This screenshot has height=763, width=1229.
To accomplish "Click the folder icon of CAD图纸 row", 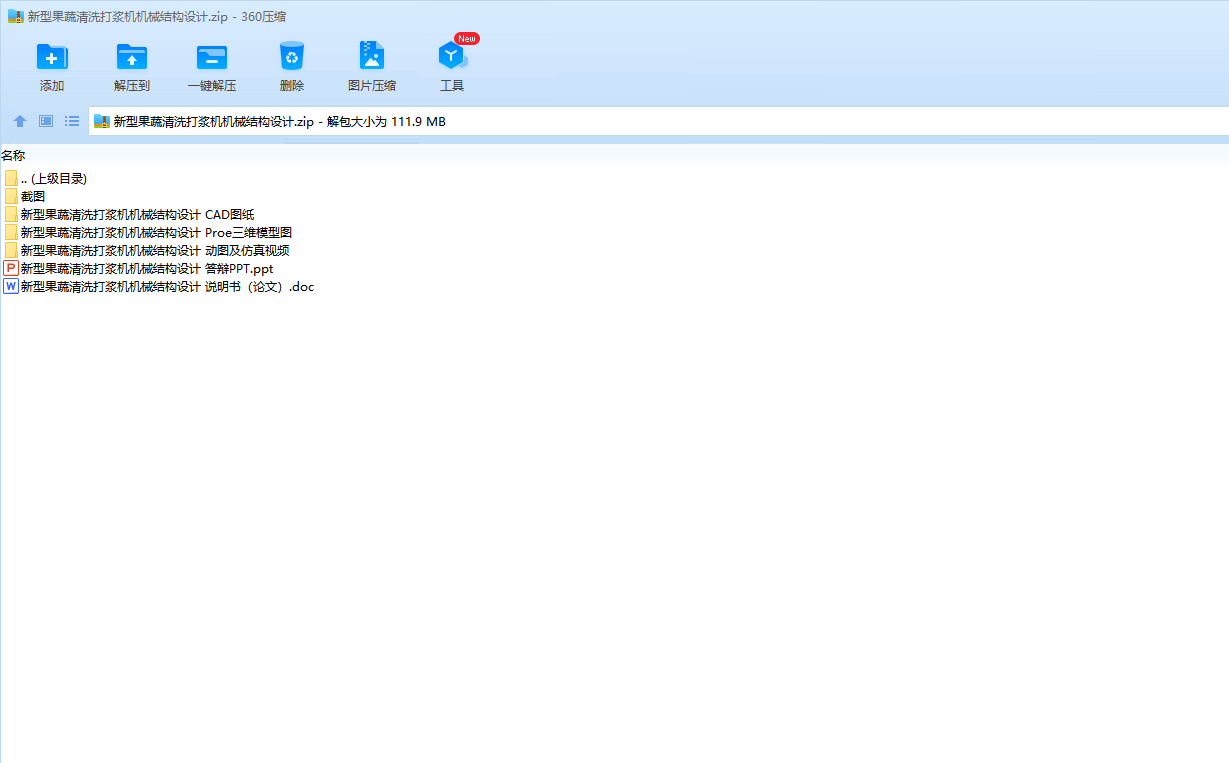I will click(11, 214).
